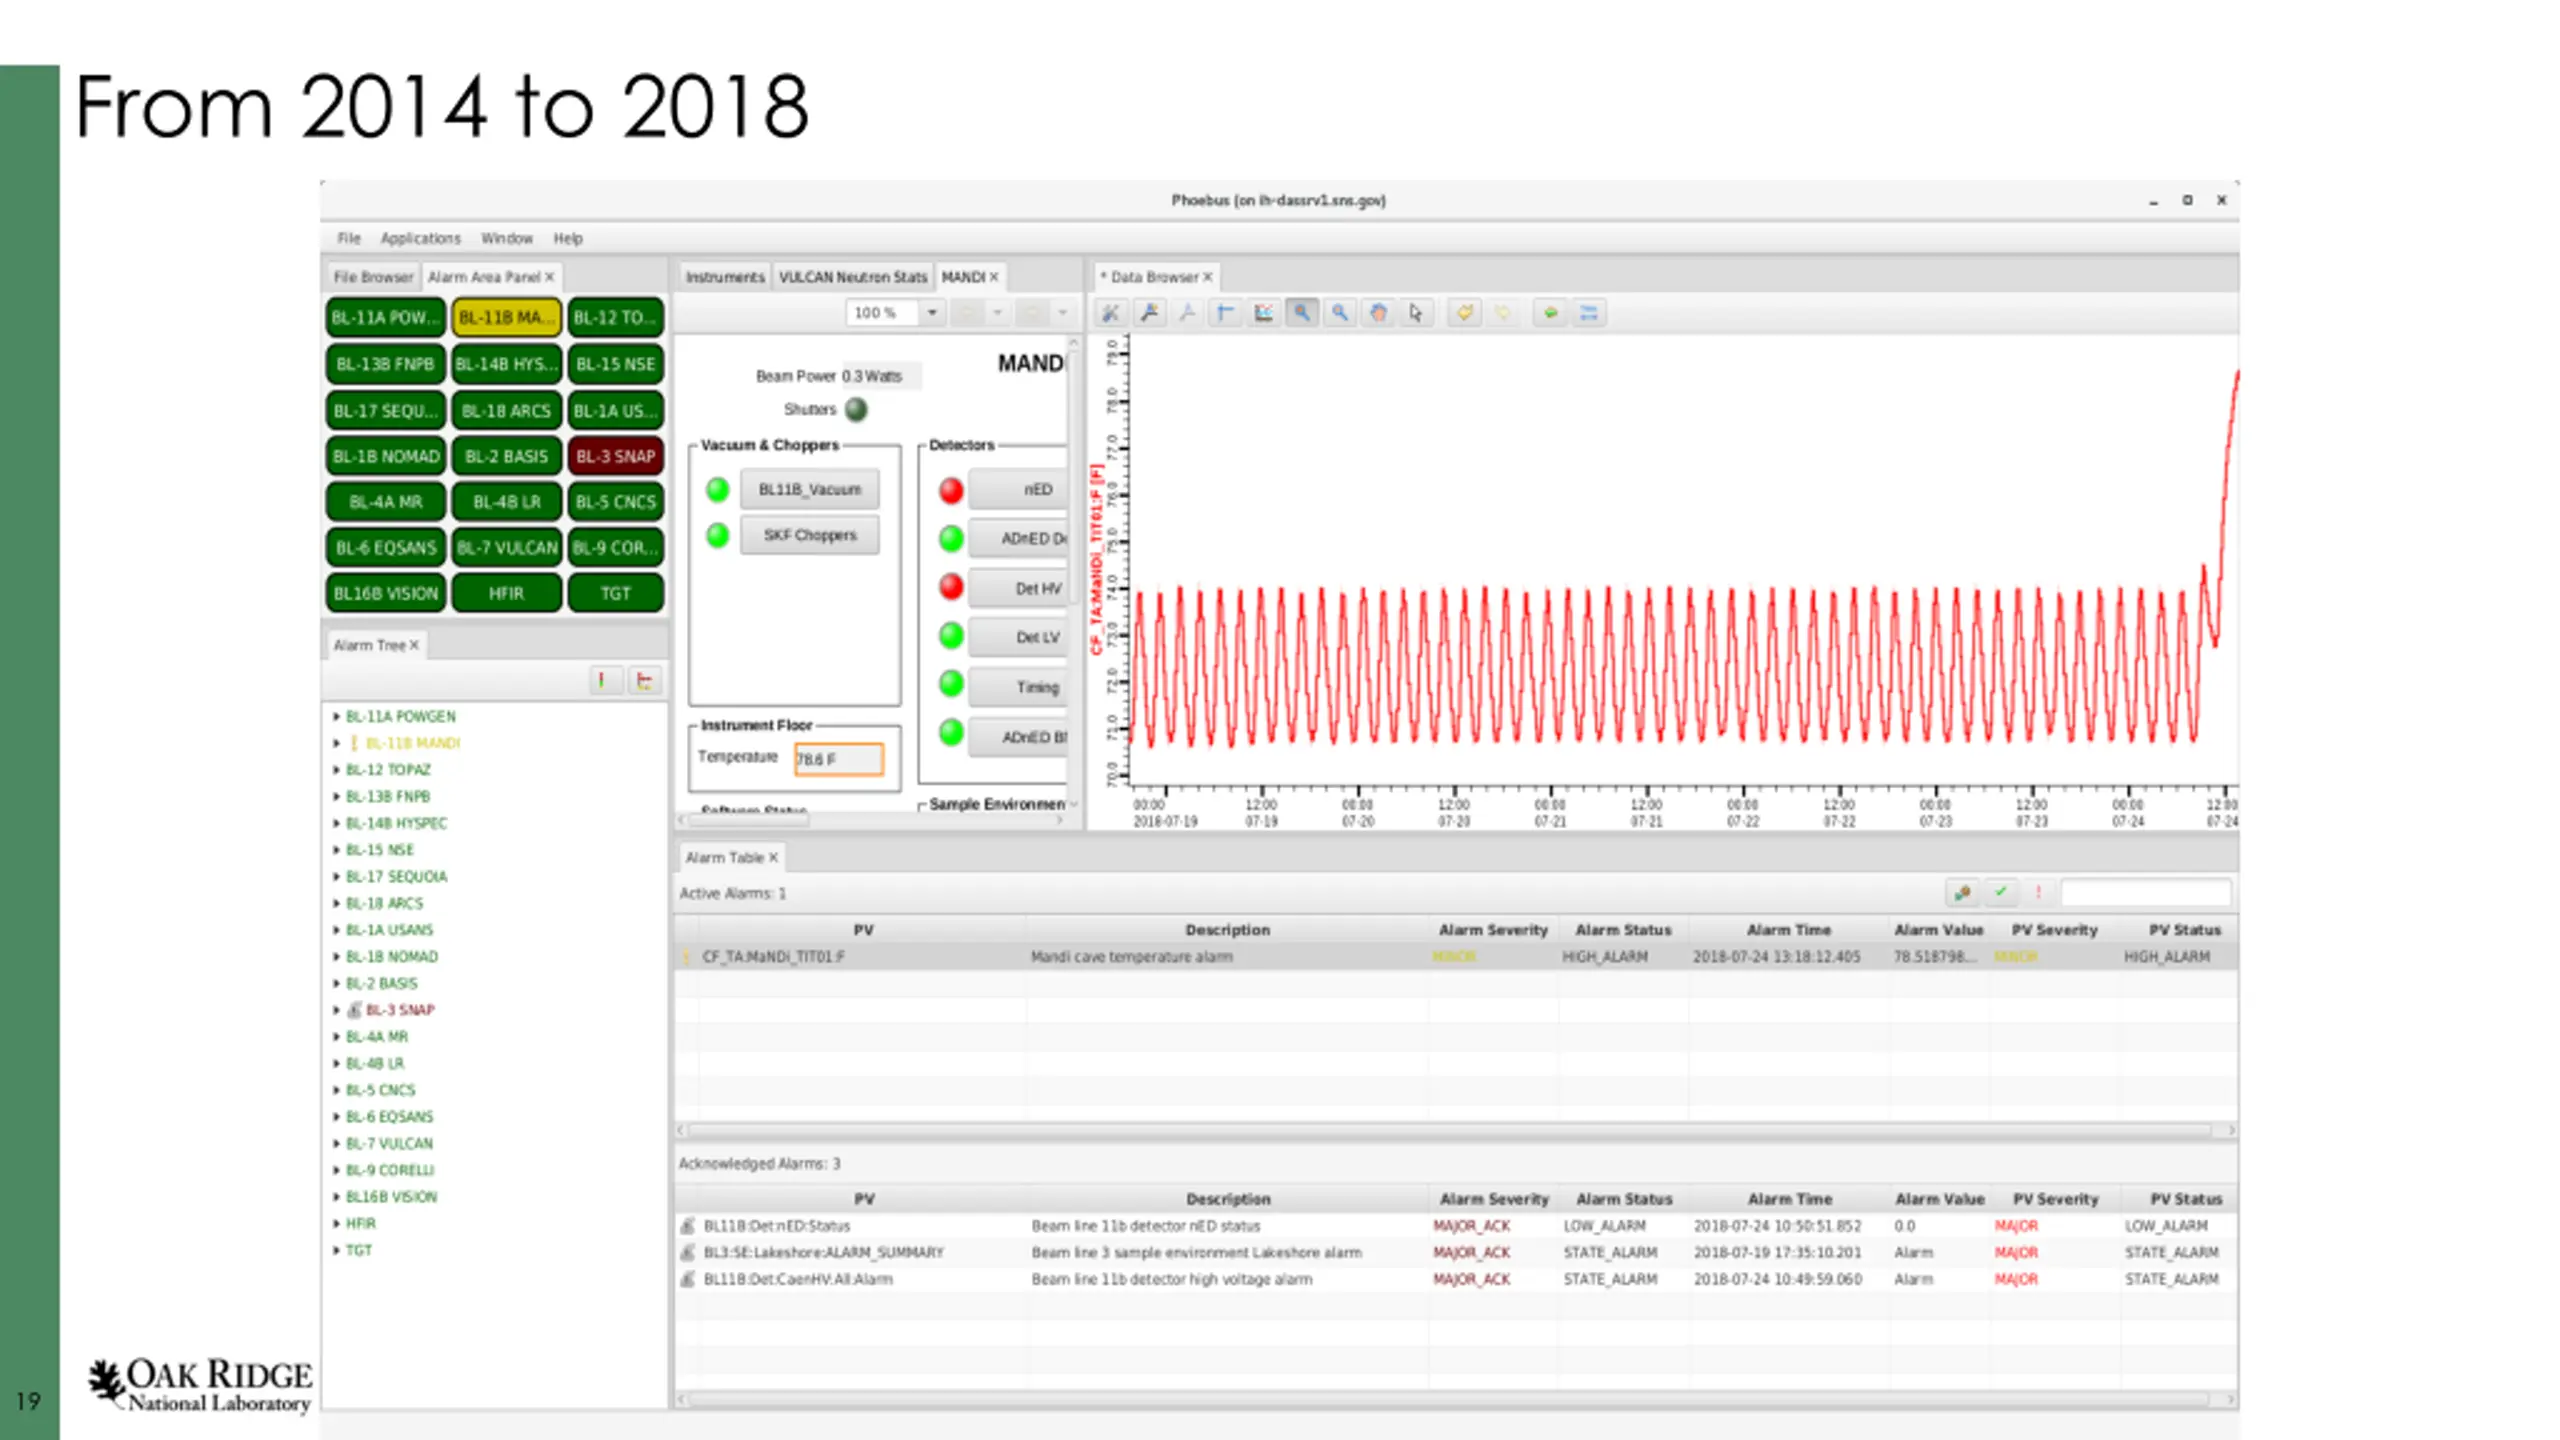
Task: Acknowledge alarms with green checkmark icon
Action: 2000,892
